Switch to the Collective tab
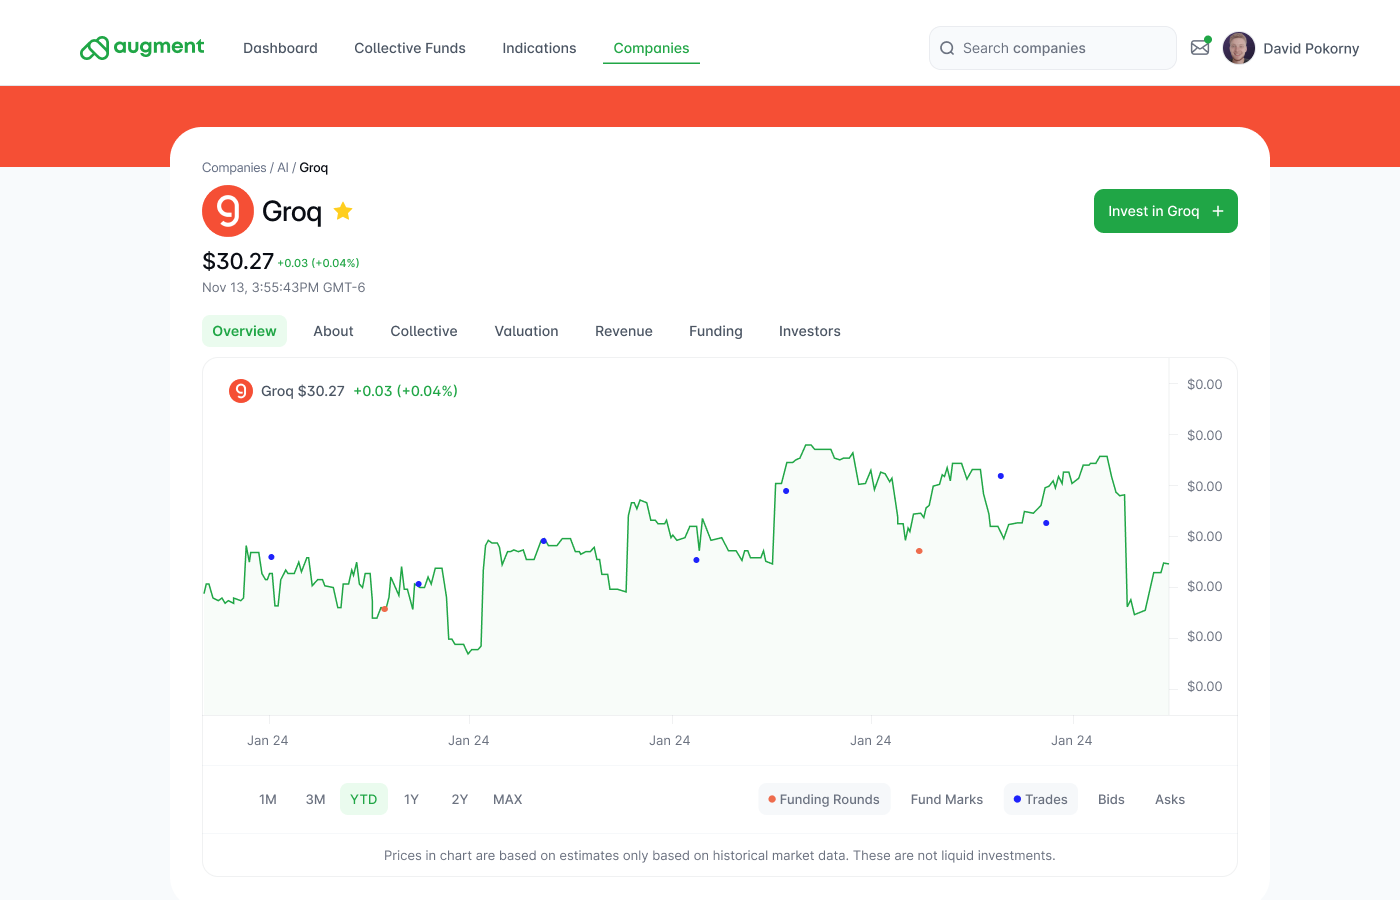The height and width of the screenshot is (900, 1400). pos(424,331)
